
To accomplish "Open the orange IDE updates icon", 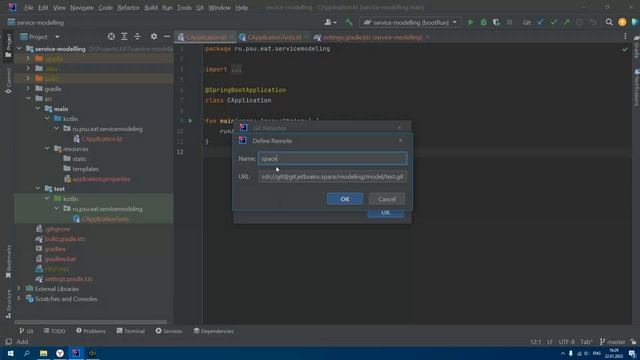I will pos(622,22).
